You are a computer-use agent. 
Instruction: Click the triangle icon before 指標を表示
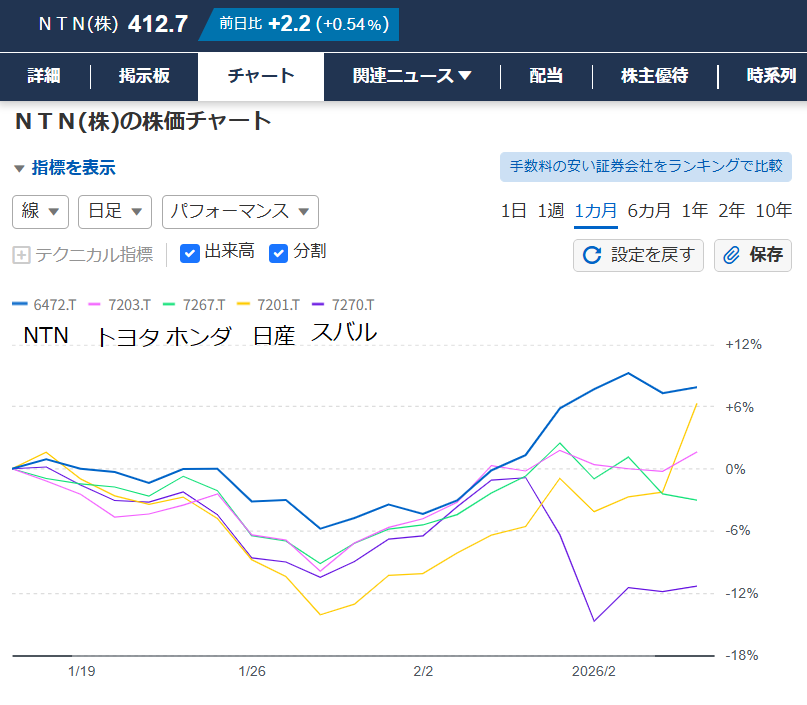pos(19,168)
